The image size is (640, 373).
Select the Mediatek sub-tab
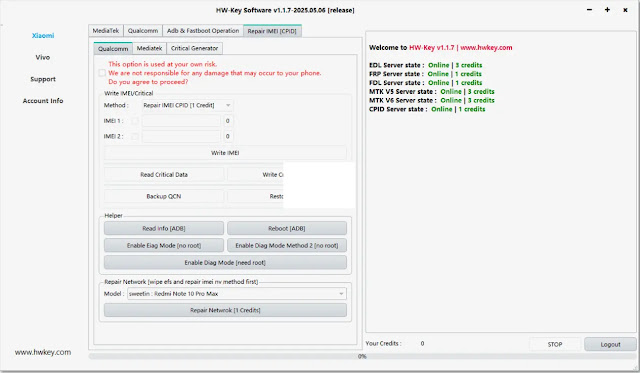149,48
